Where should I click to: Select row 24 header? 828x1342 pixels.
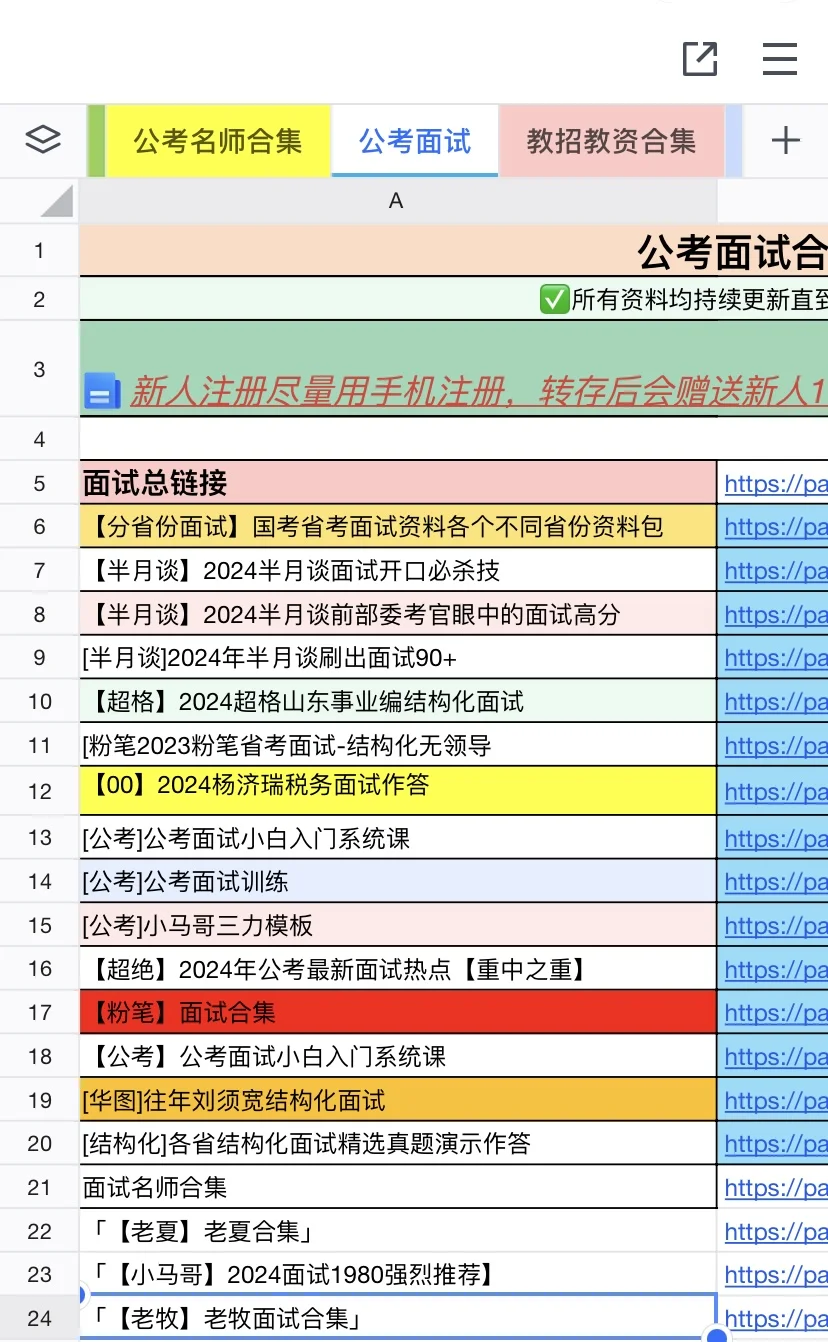39,1318
